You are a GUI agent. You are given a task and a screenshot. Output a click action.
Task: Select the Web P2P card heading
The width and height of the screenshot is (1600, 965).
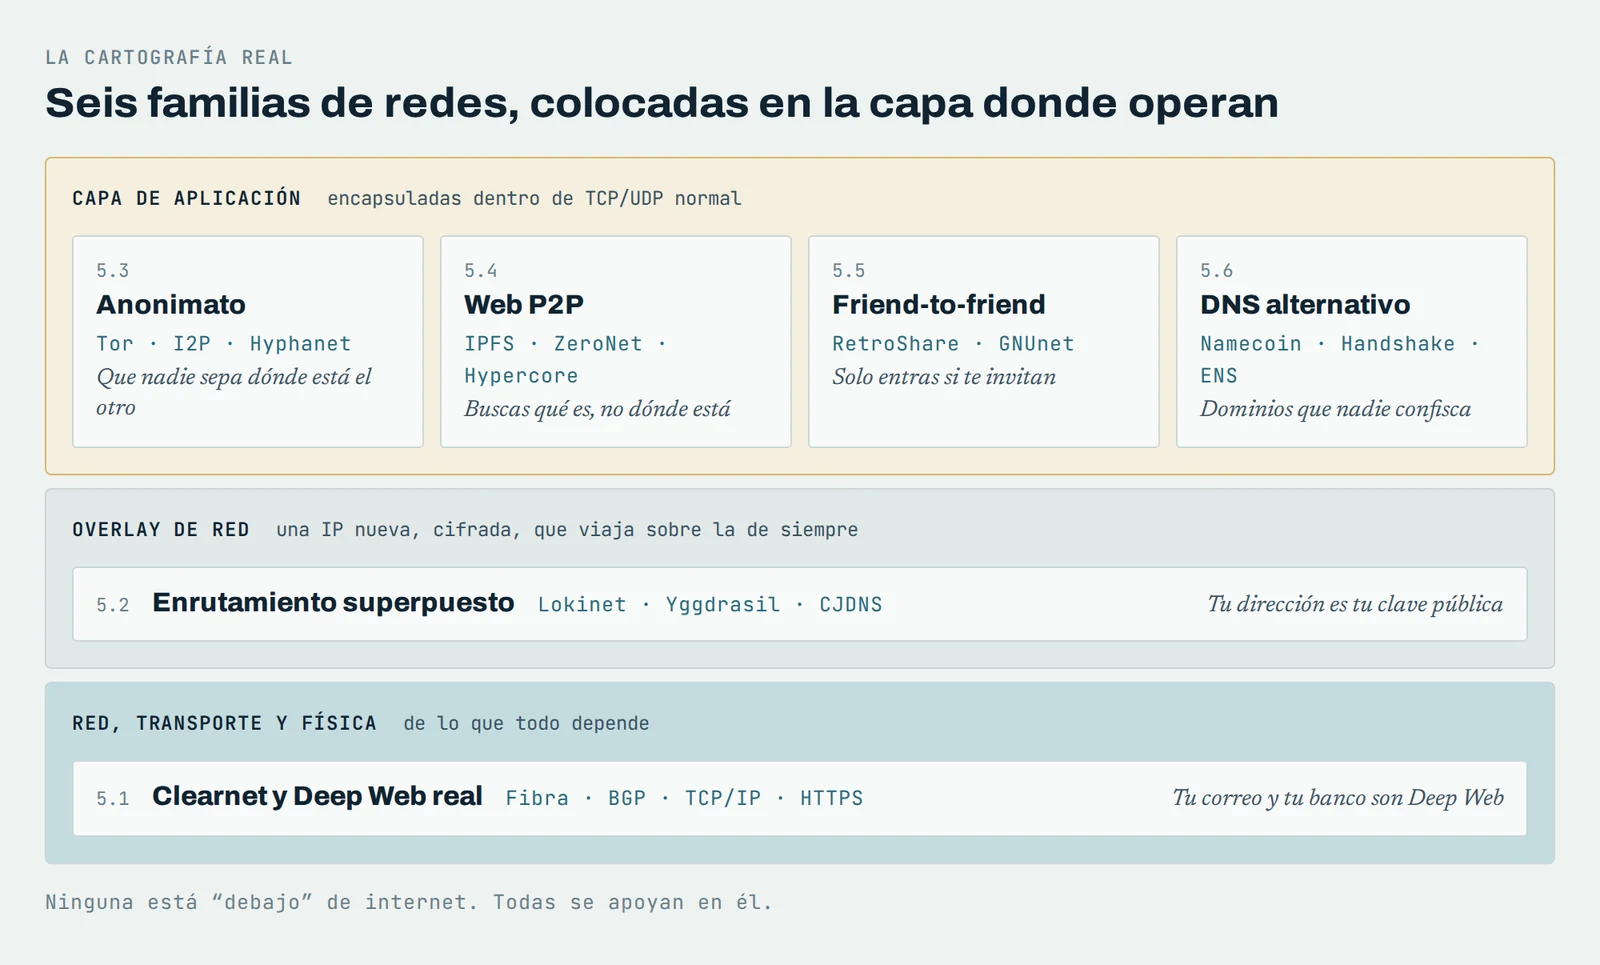click(x=524, y=305)
